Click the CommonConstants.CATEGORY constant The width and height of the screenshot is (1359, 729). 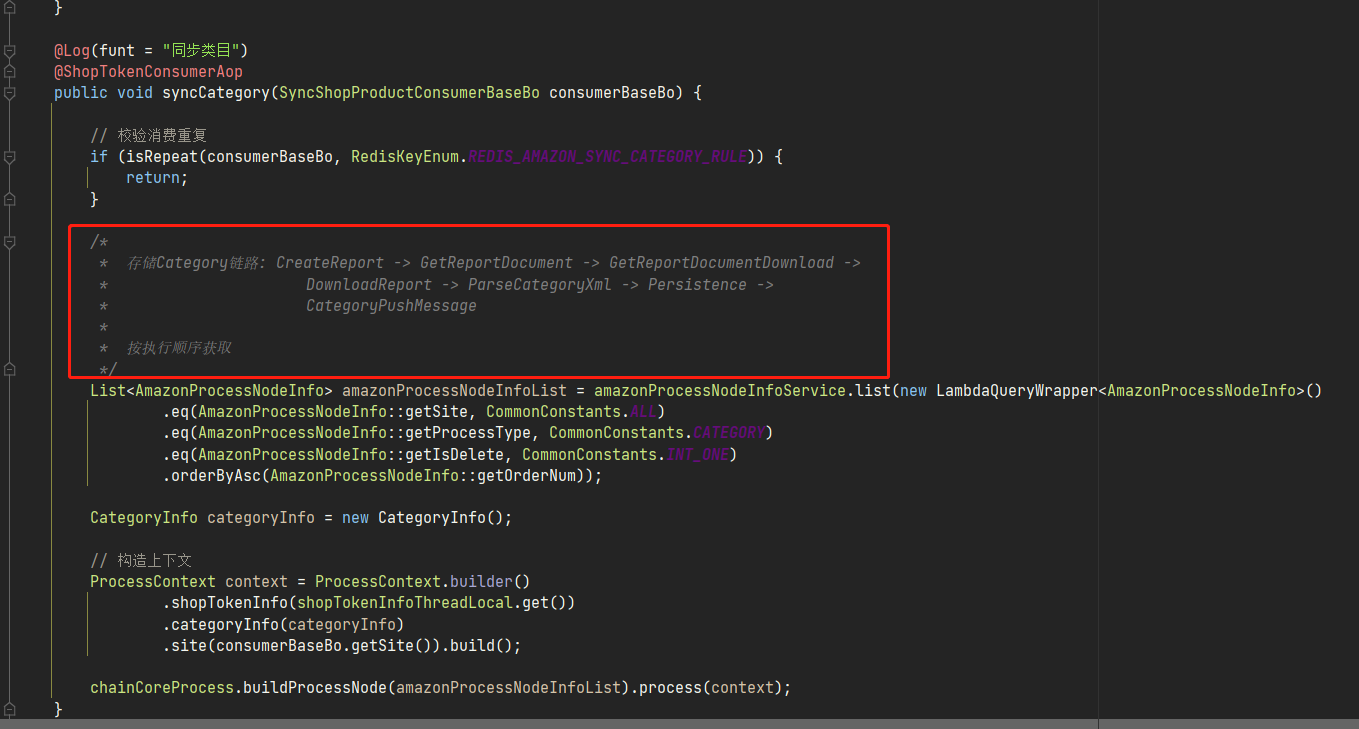coord(729,433)
